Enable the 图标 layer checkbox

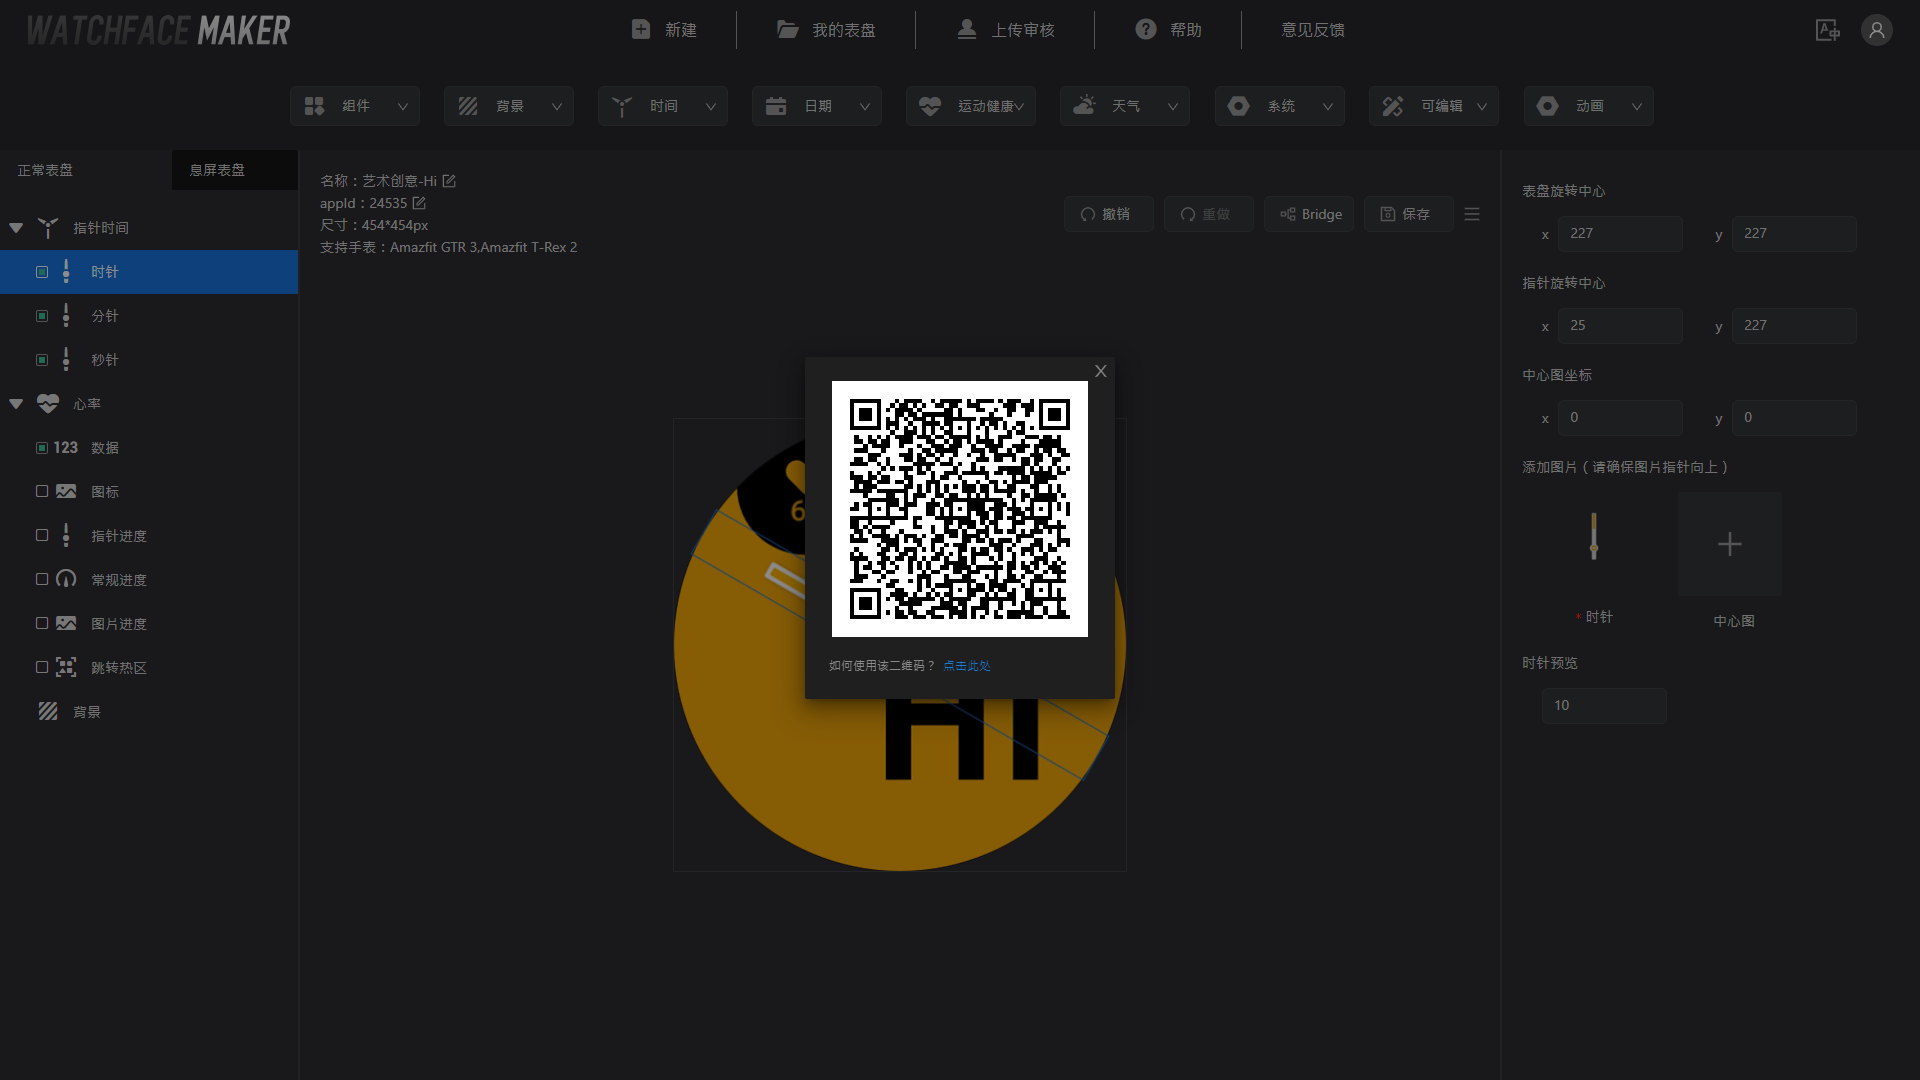[x=42, y=491]
